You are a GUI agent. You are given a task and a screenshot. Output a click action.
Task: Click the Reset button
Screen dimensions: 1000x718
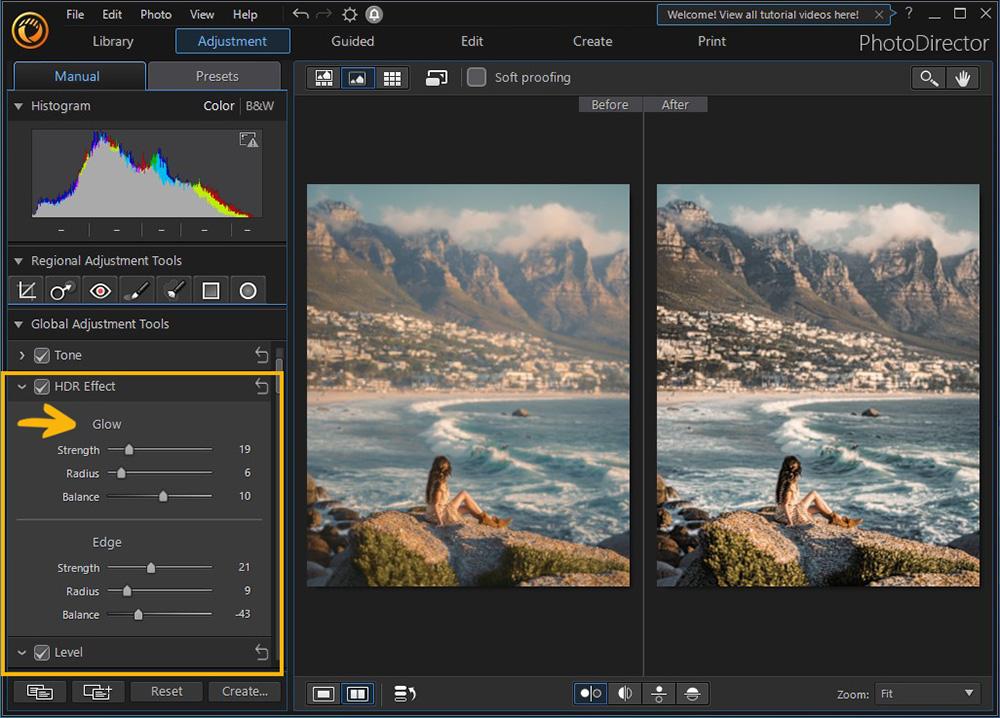[x=166, y=691]
